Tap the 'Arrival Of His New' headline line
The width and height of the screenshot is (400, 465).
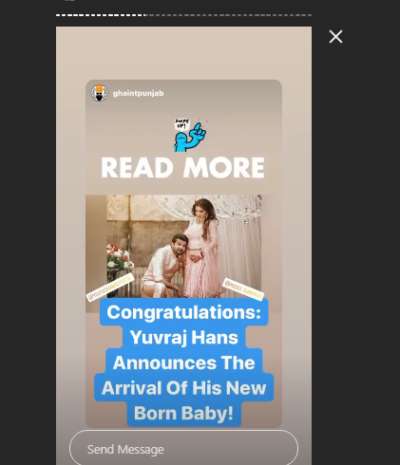pyautogui.click(x=184, y=388)
